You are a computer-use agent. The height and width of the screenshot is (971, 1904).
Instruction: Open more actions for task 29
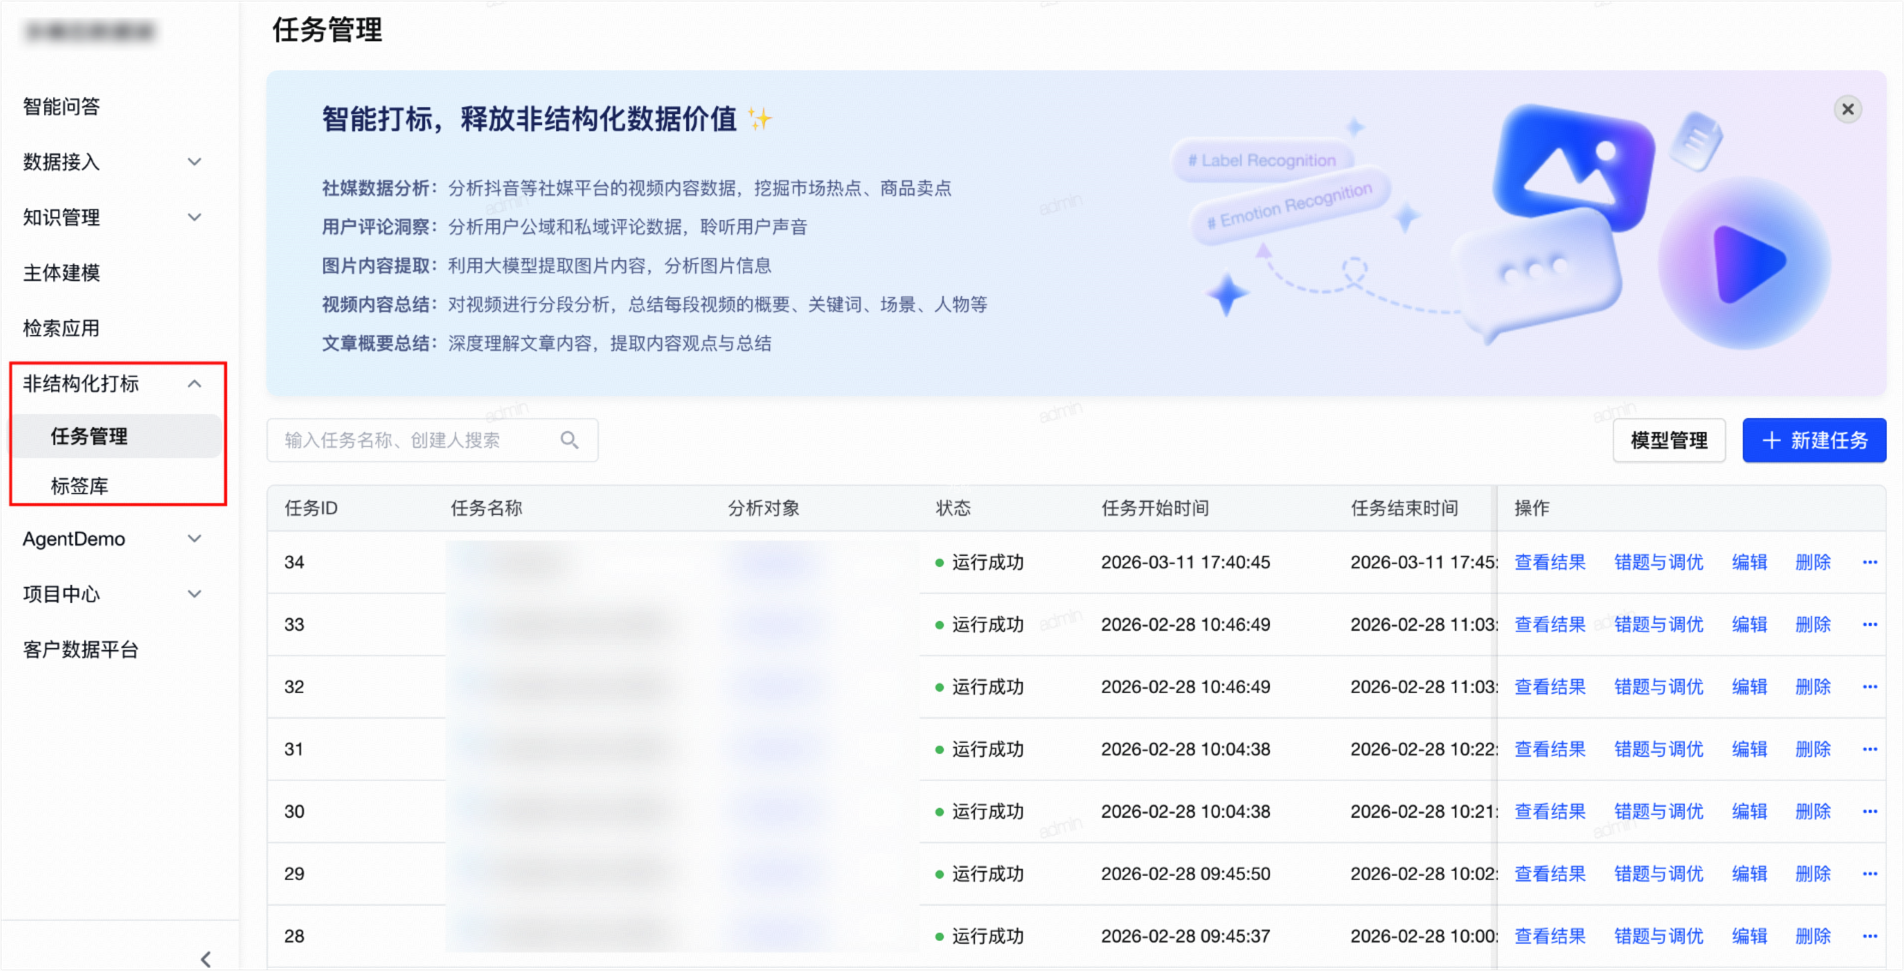point(1870,874)
